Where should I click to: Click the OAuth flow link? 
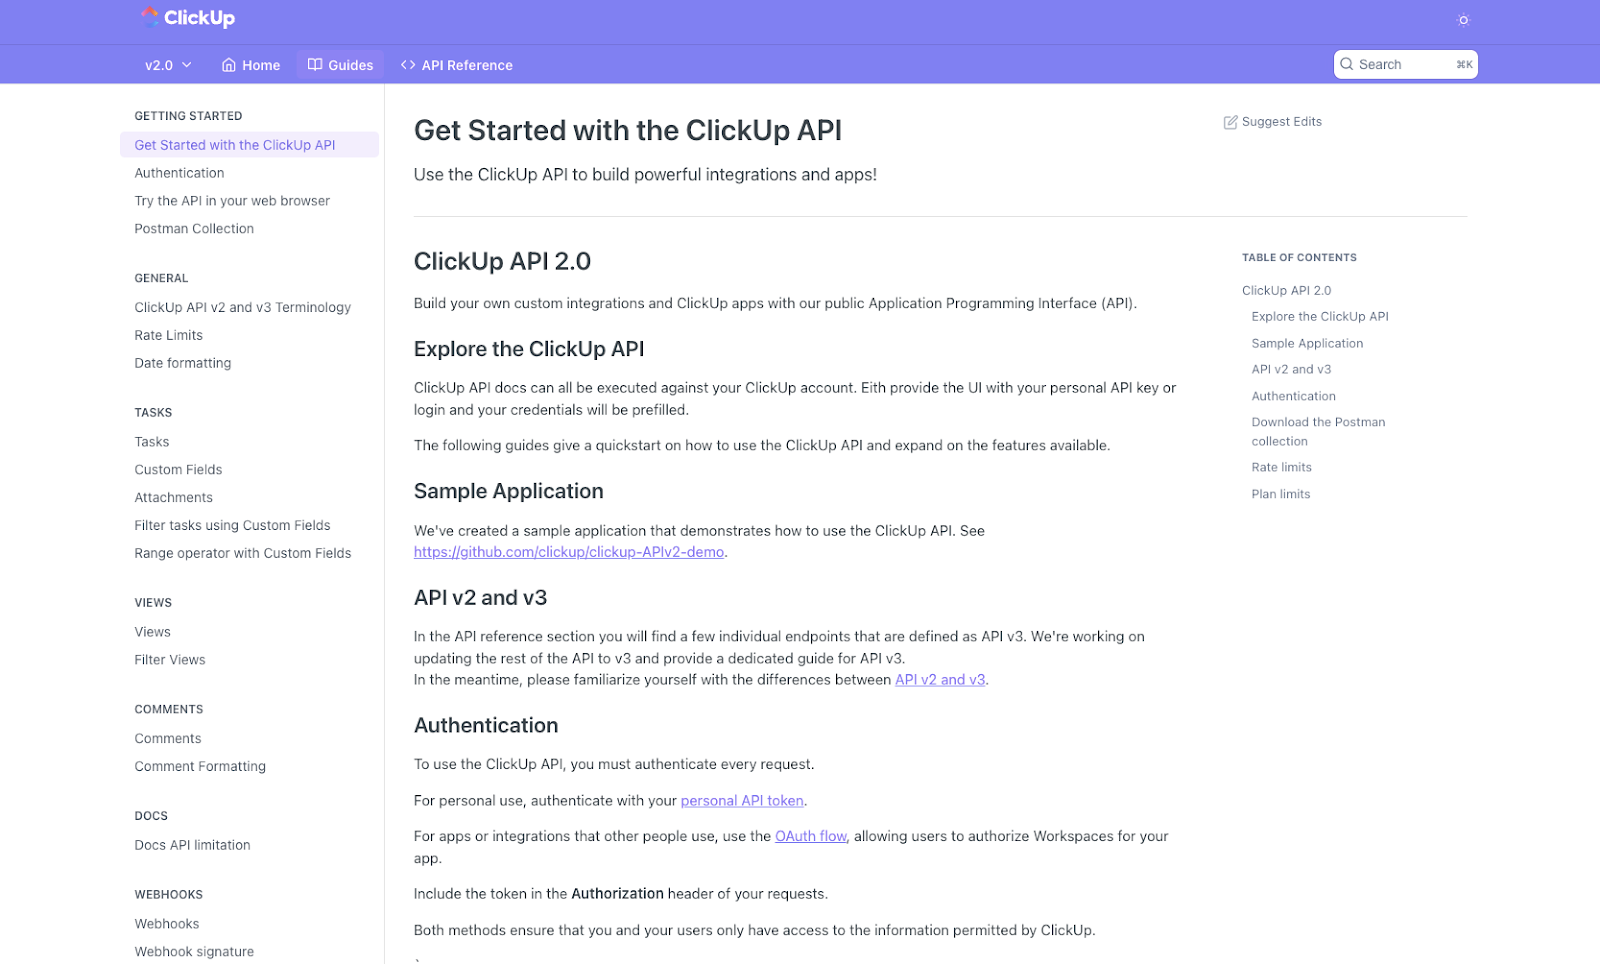(x=810, y=836)
